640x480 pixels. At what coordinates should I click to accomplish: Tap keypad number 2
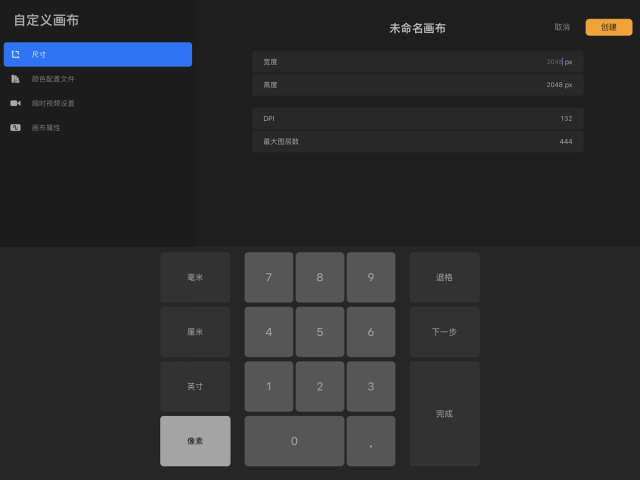[320, 386]
